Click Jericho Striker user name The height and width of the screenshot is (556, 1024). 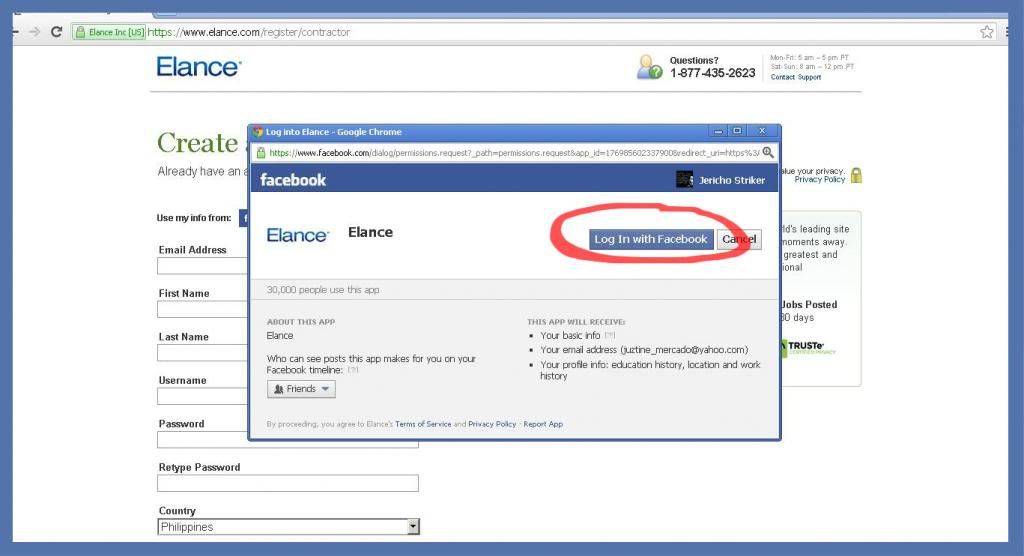click(x=731, y=180)
